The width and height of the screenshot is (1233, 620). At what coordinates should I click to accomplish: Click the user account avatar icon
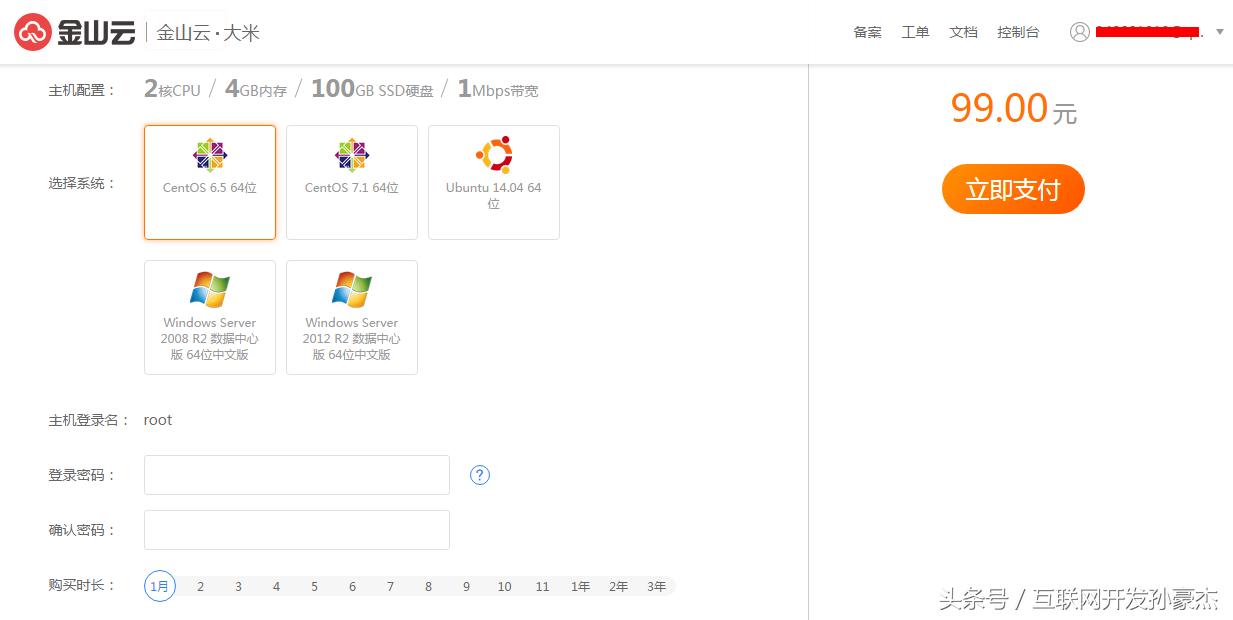pos(1079,32)
